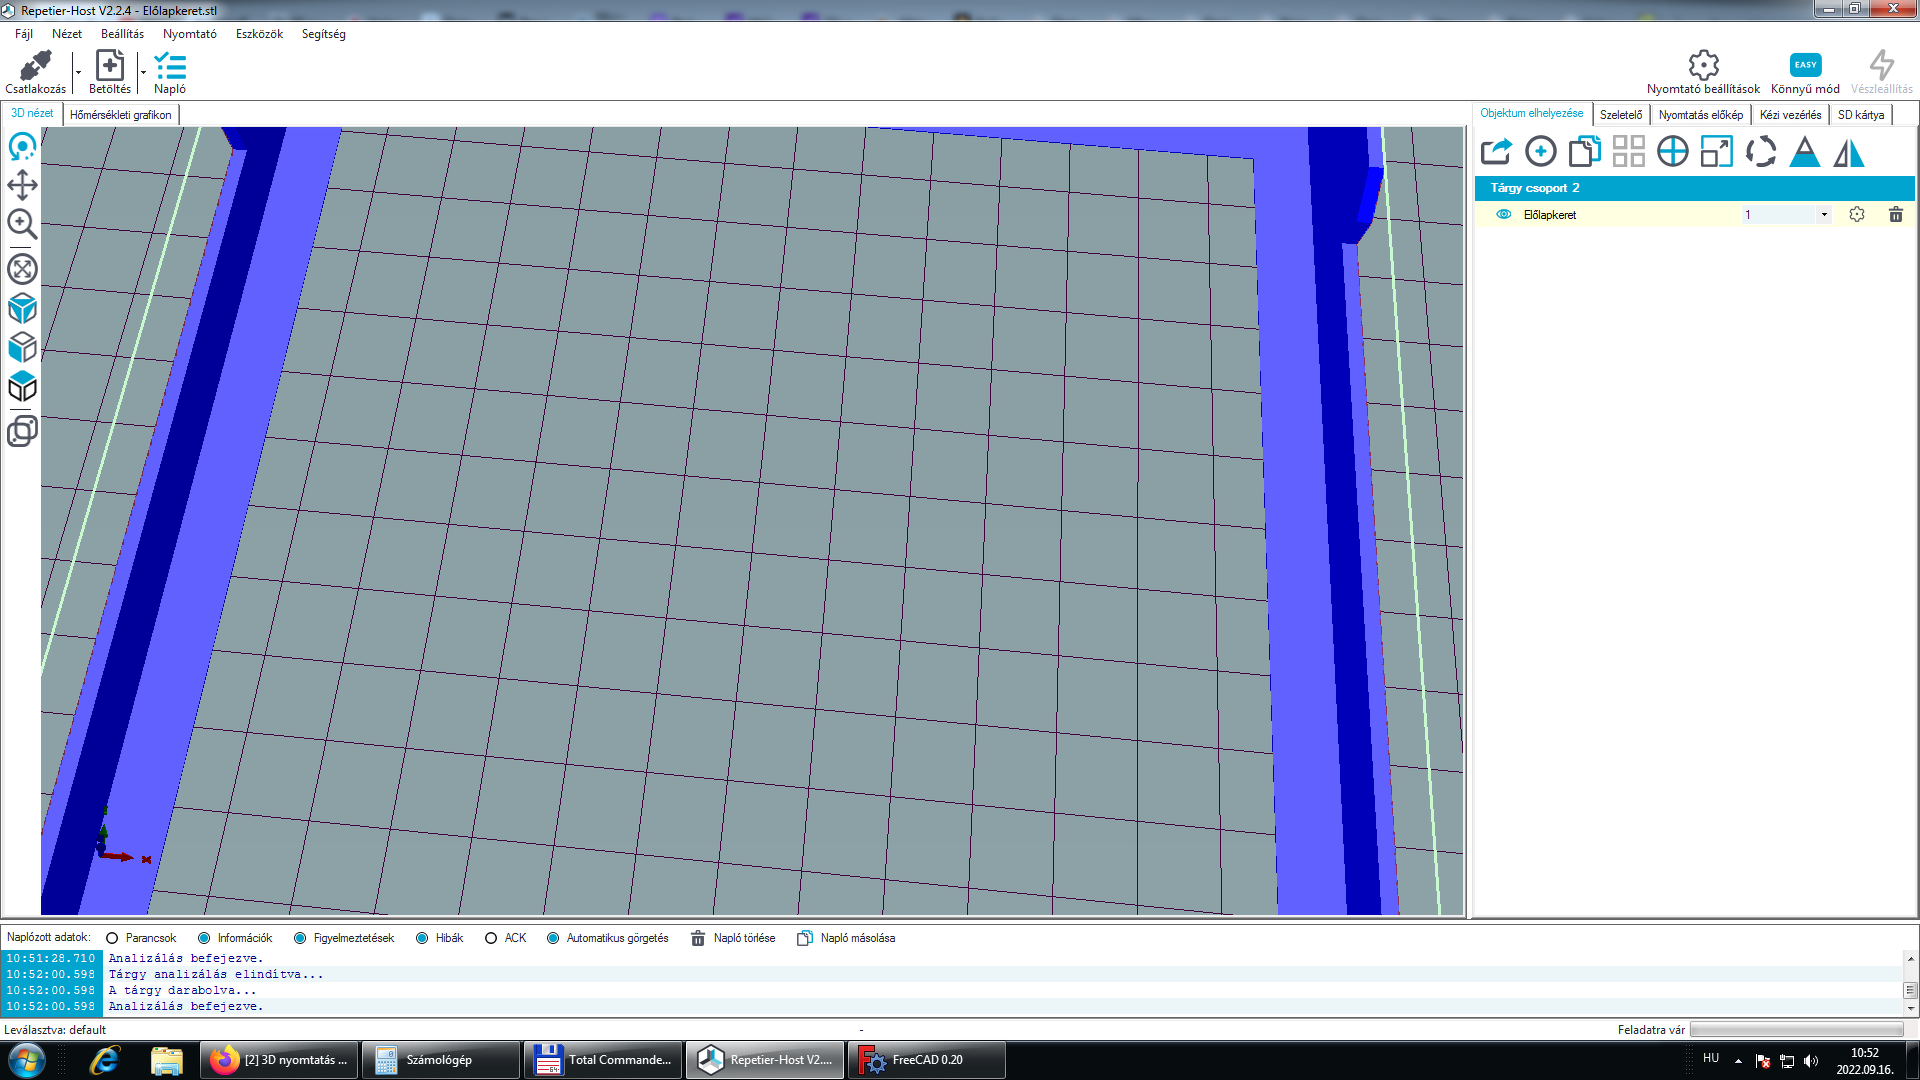Open the Előlapkeret quantity dropdown
This screenshot has height=1080, width=1920.
(1823, 214)
